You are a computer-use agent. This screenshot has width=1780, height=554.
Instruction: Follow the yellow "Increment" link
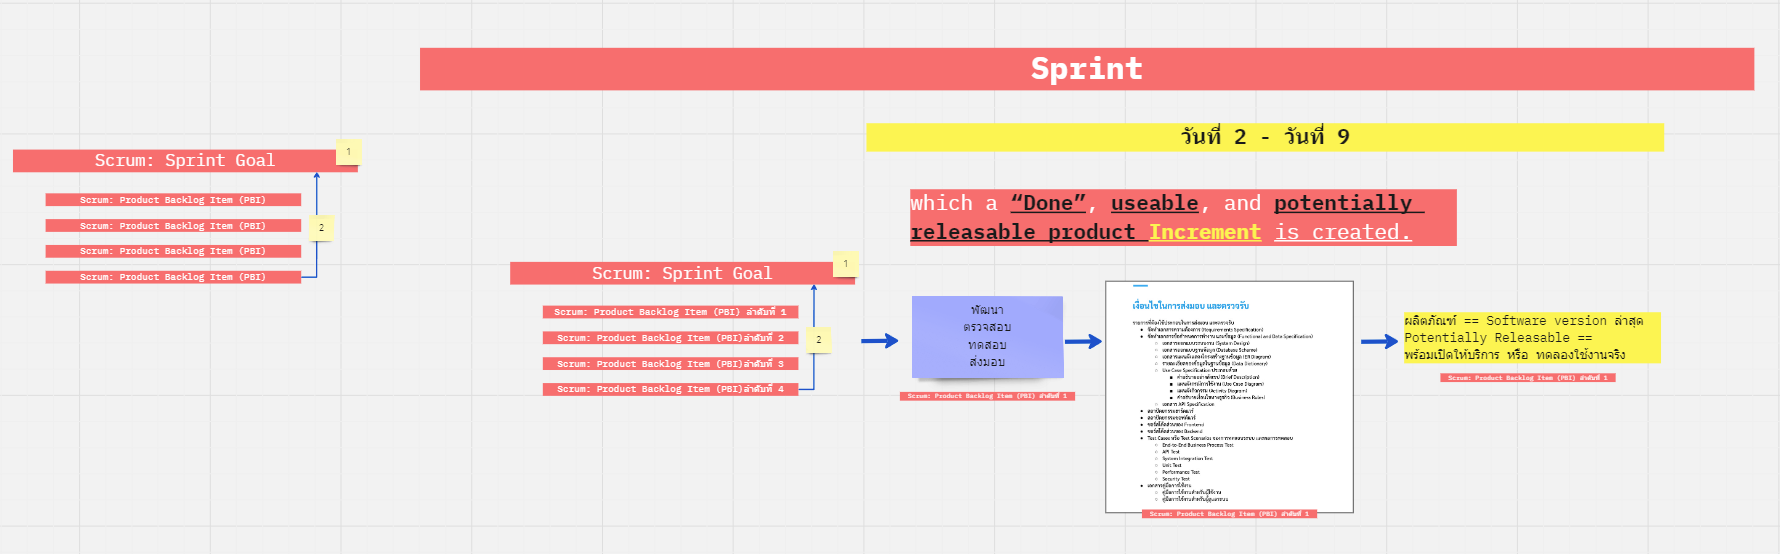(x=1205, y=233)
